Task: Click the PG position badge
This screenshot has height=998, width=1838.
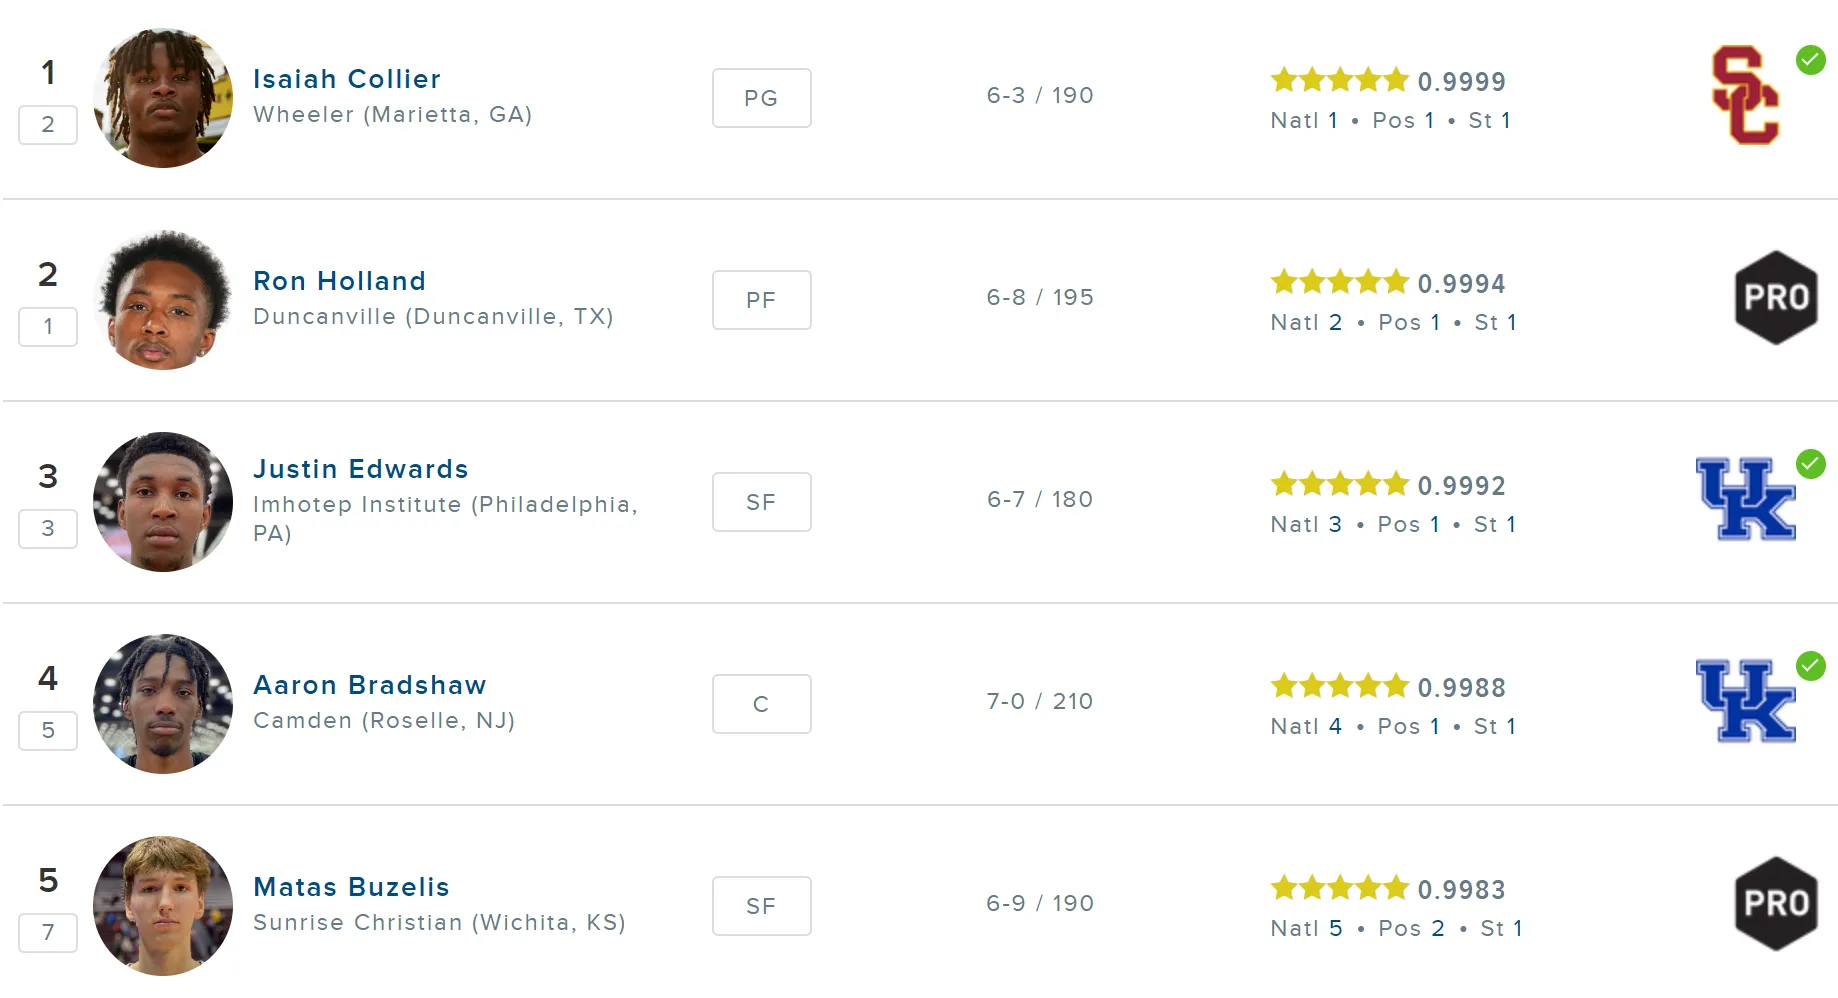Action: (x=762, y=98)
